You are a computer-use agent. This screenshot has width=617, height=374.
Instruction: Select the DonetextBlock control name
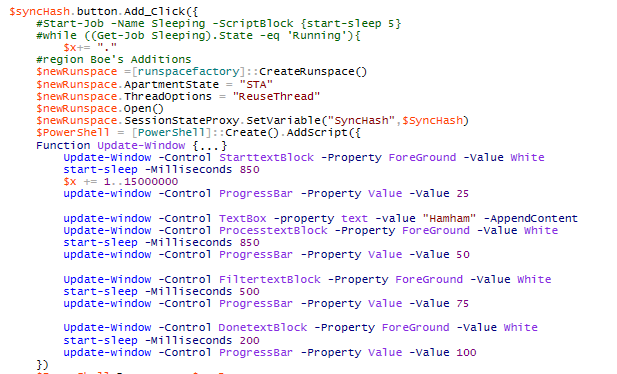click(x=263, y=328)
